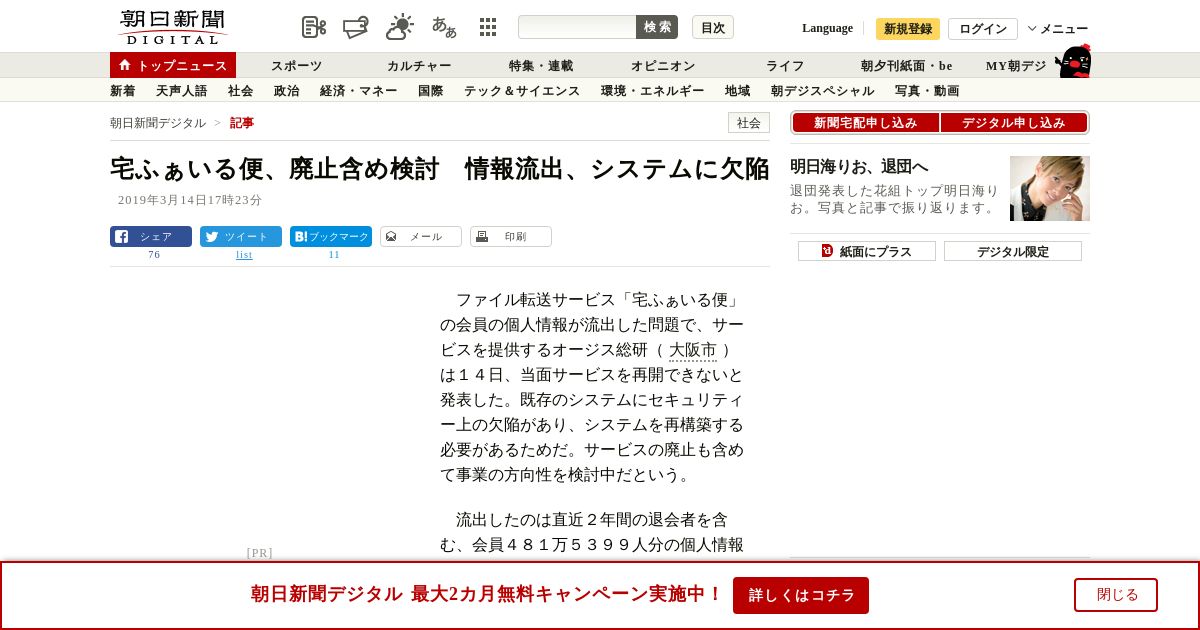Viewport: 1200px width, 630px height.
Task: Print the article with 印刷
Action: click(x=511, y=237)
